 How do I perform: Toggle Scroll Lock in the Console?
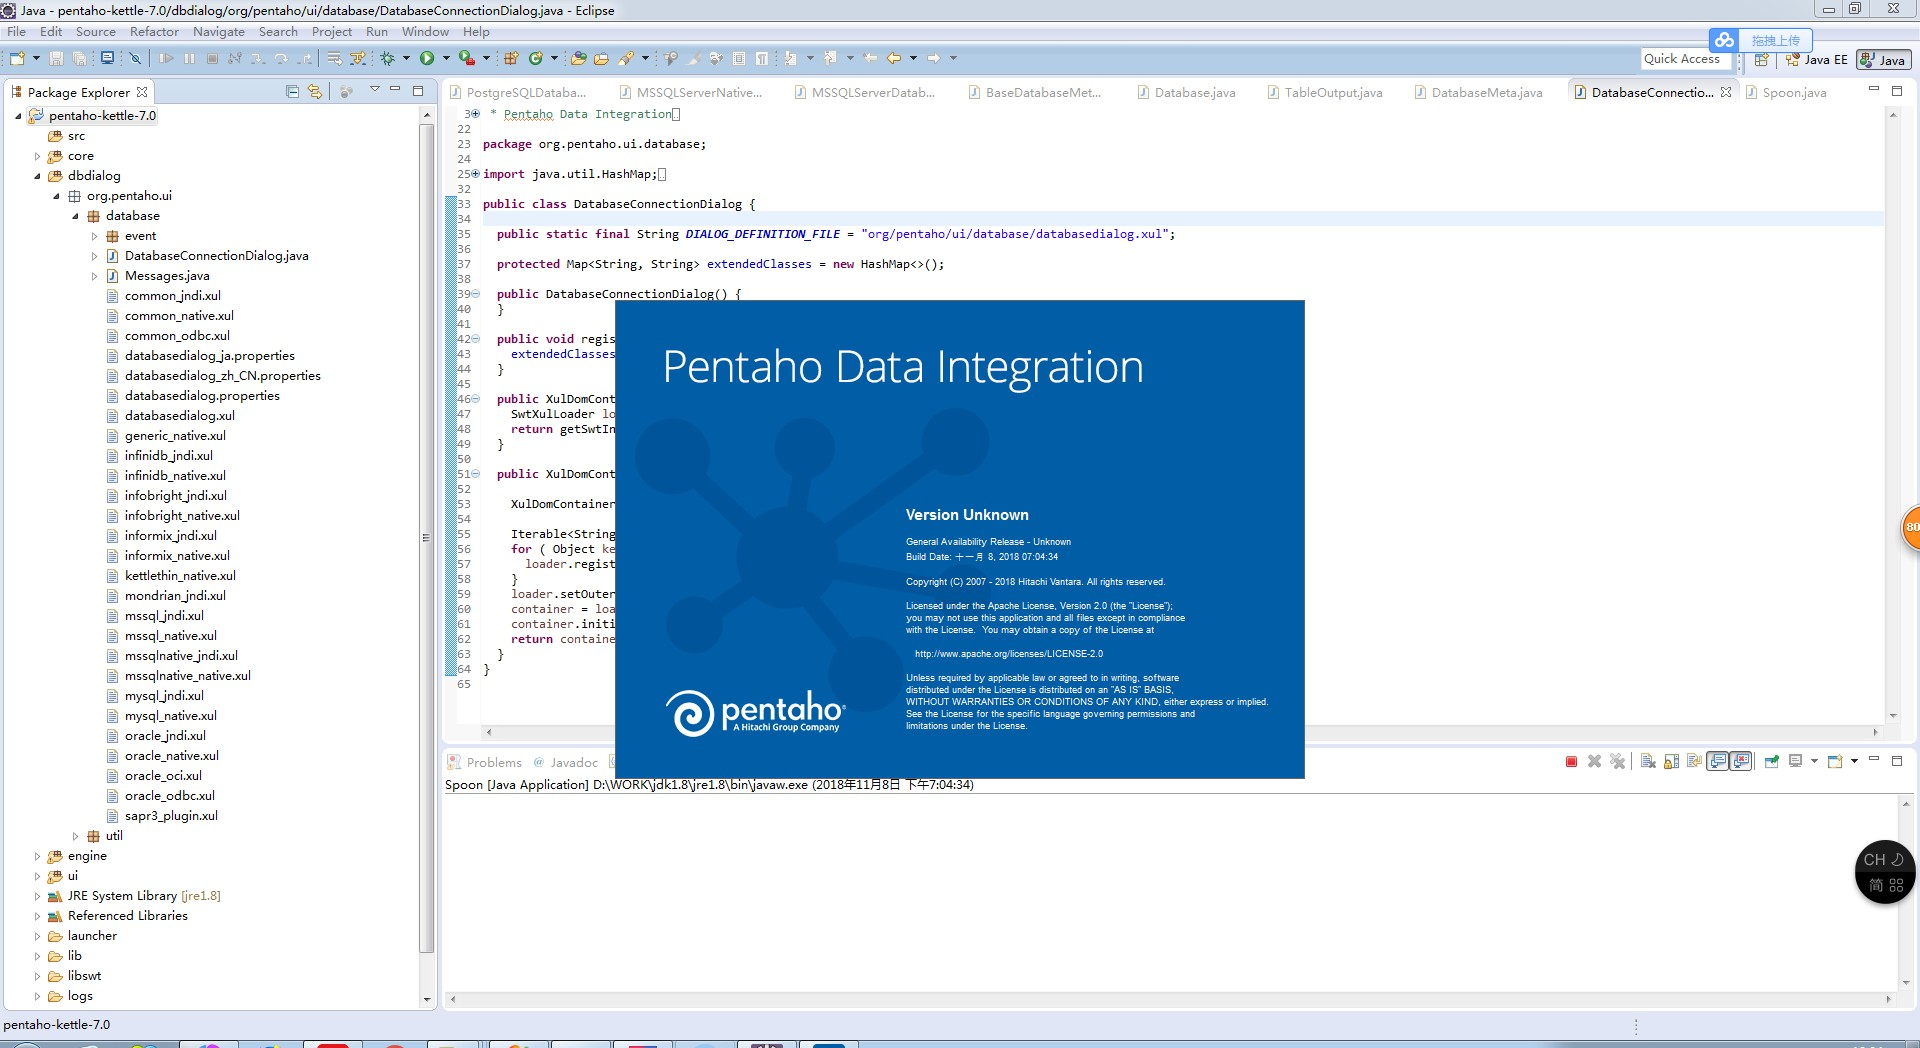pos(1671,761)
